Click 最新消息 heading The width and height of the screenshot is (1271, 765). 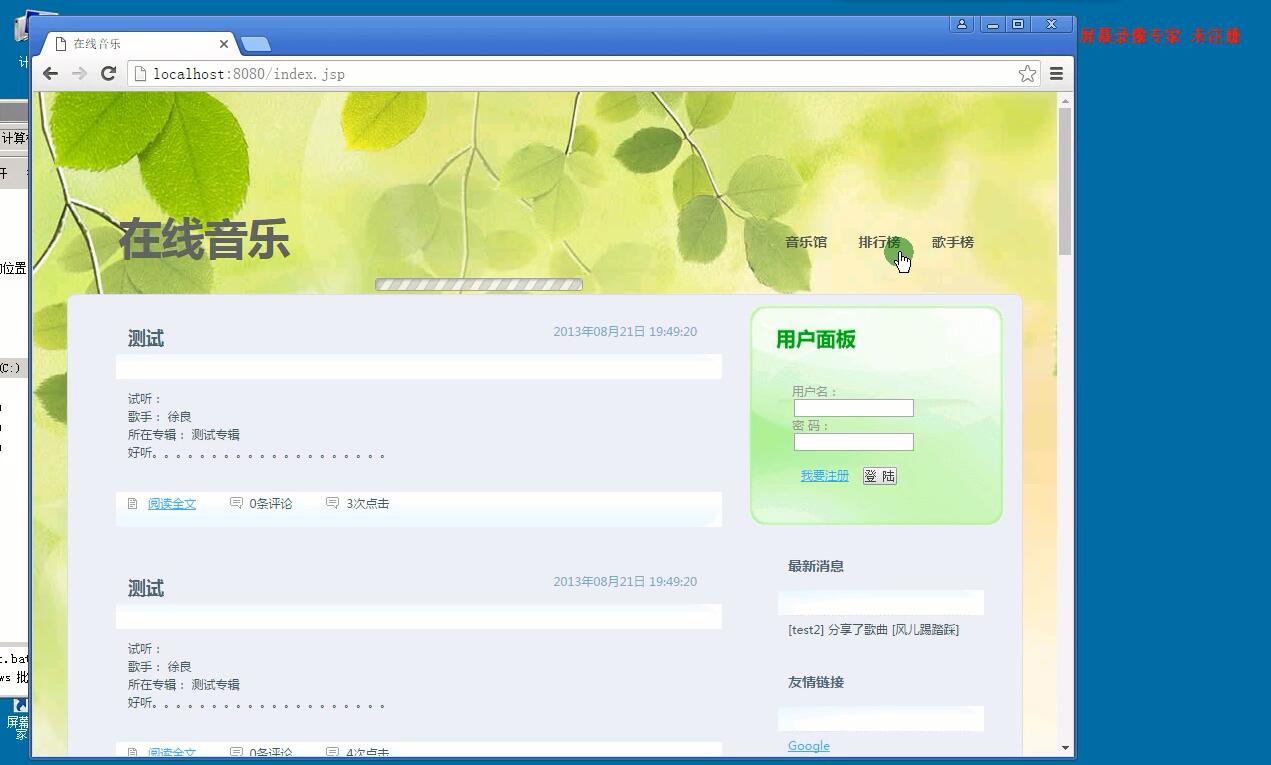click(816, 566)
